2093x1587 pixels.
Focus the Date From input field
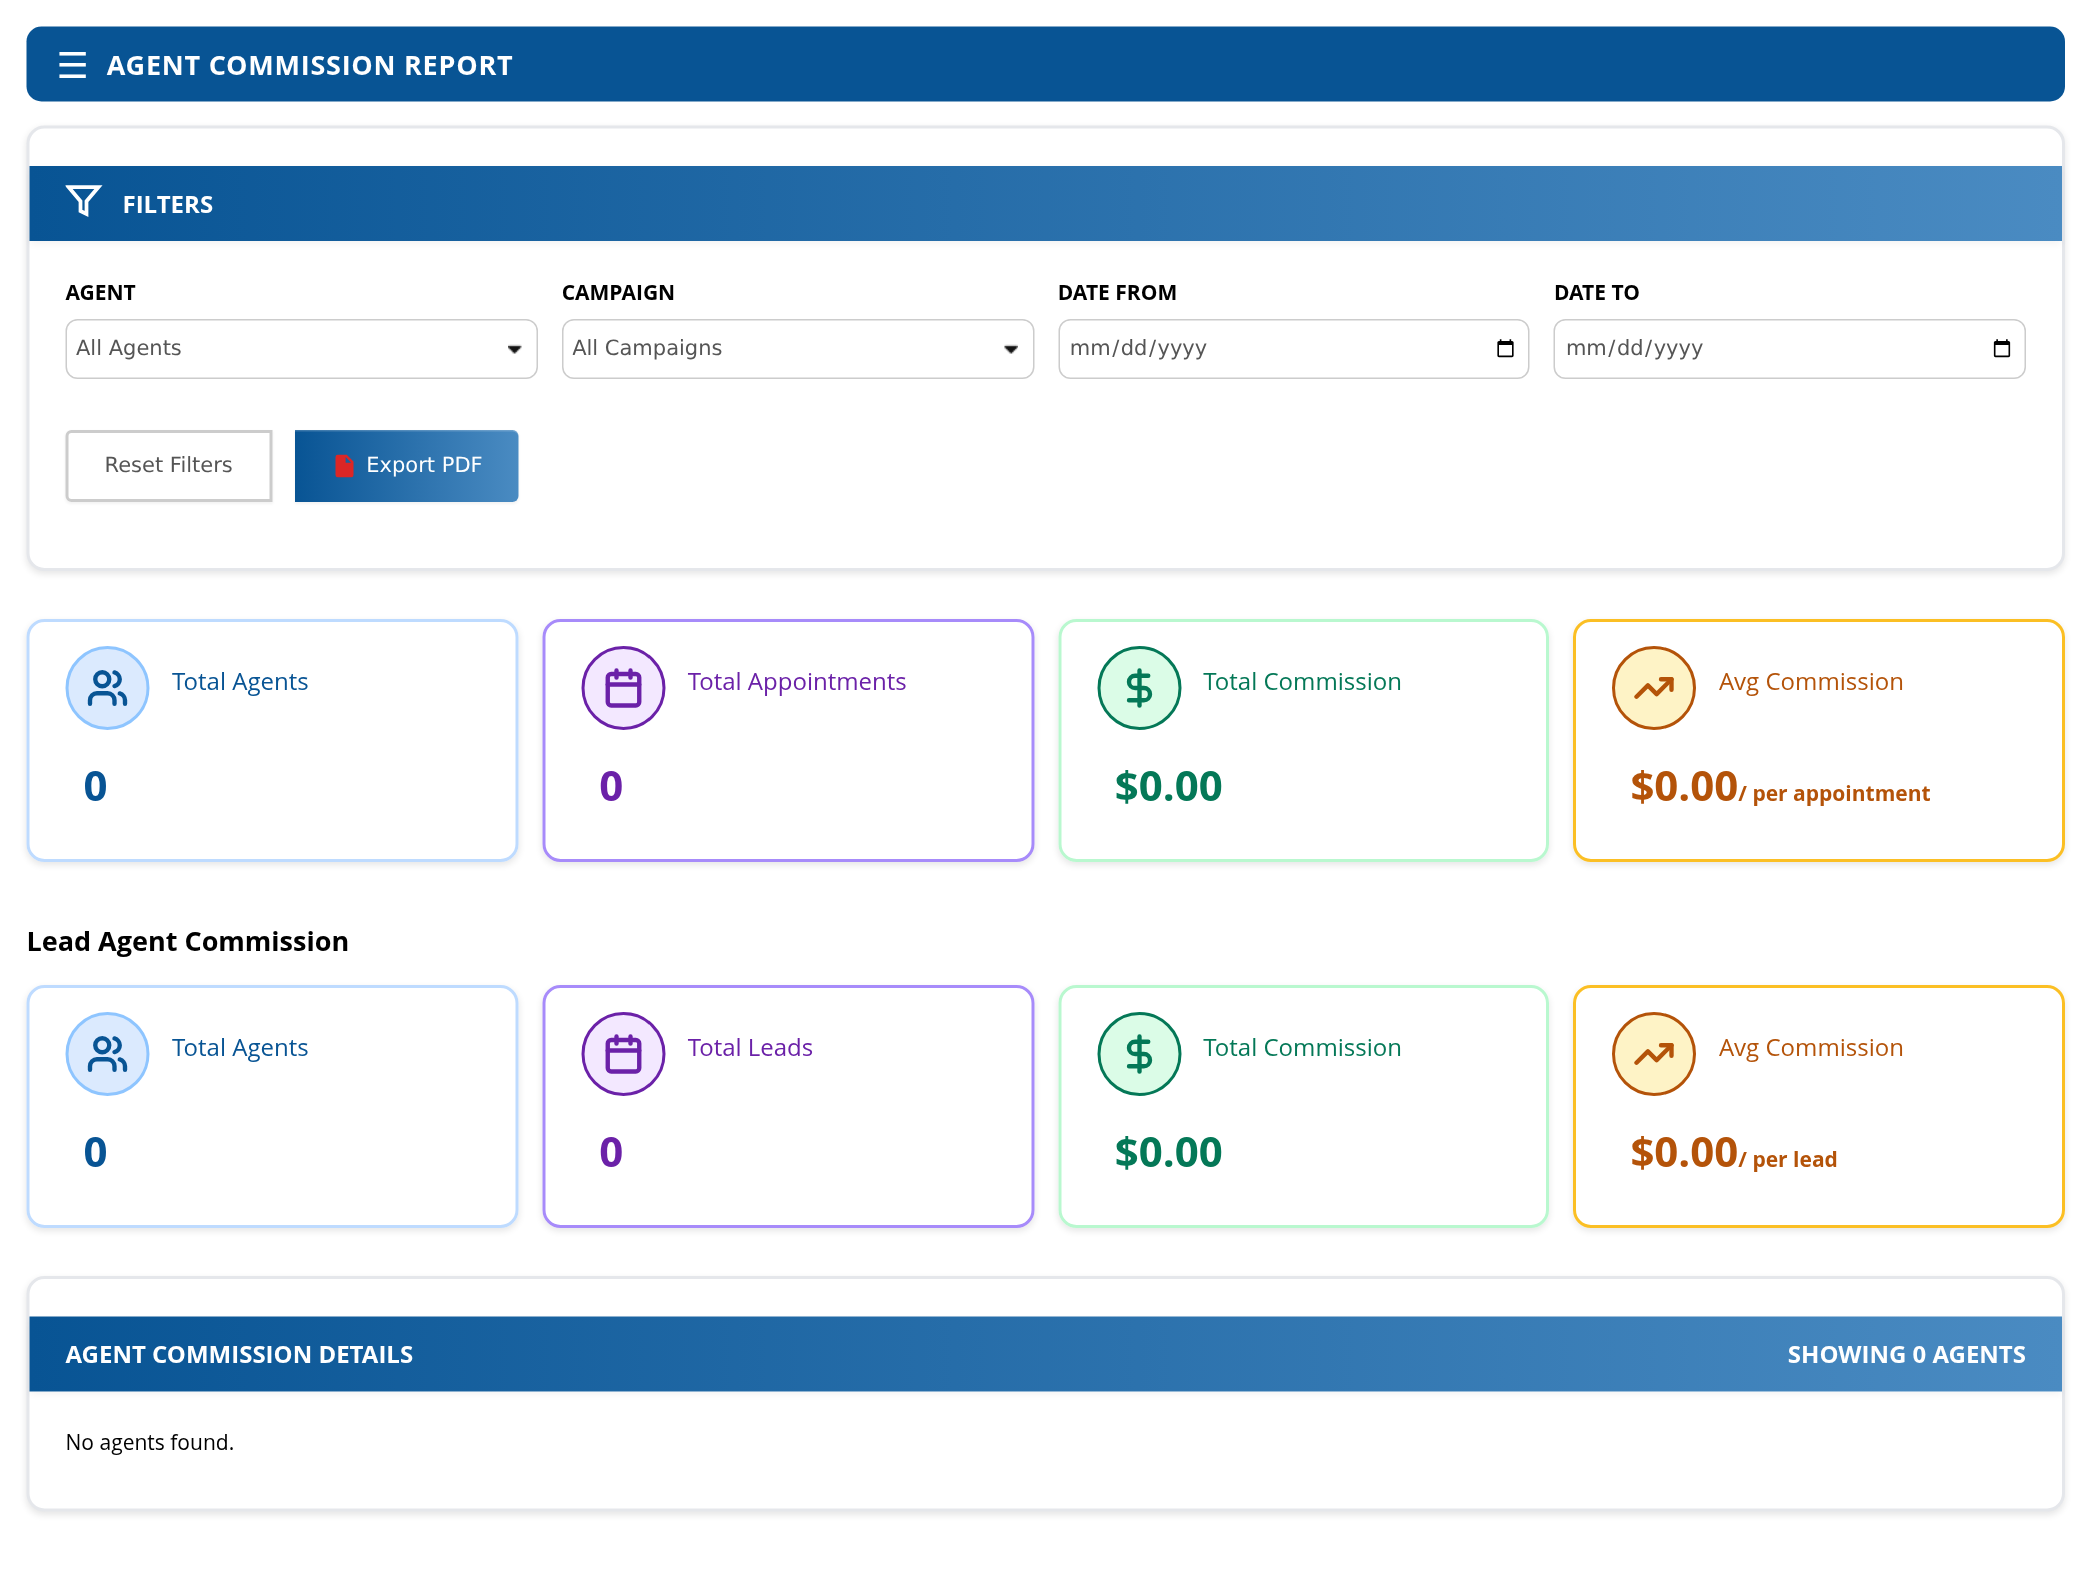click(x=1293, y=349)
